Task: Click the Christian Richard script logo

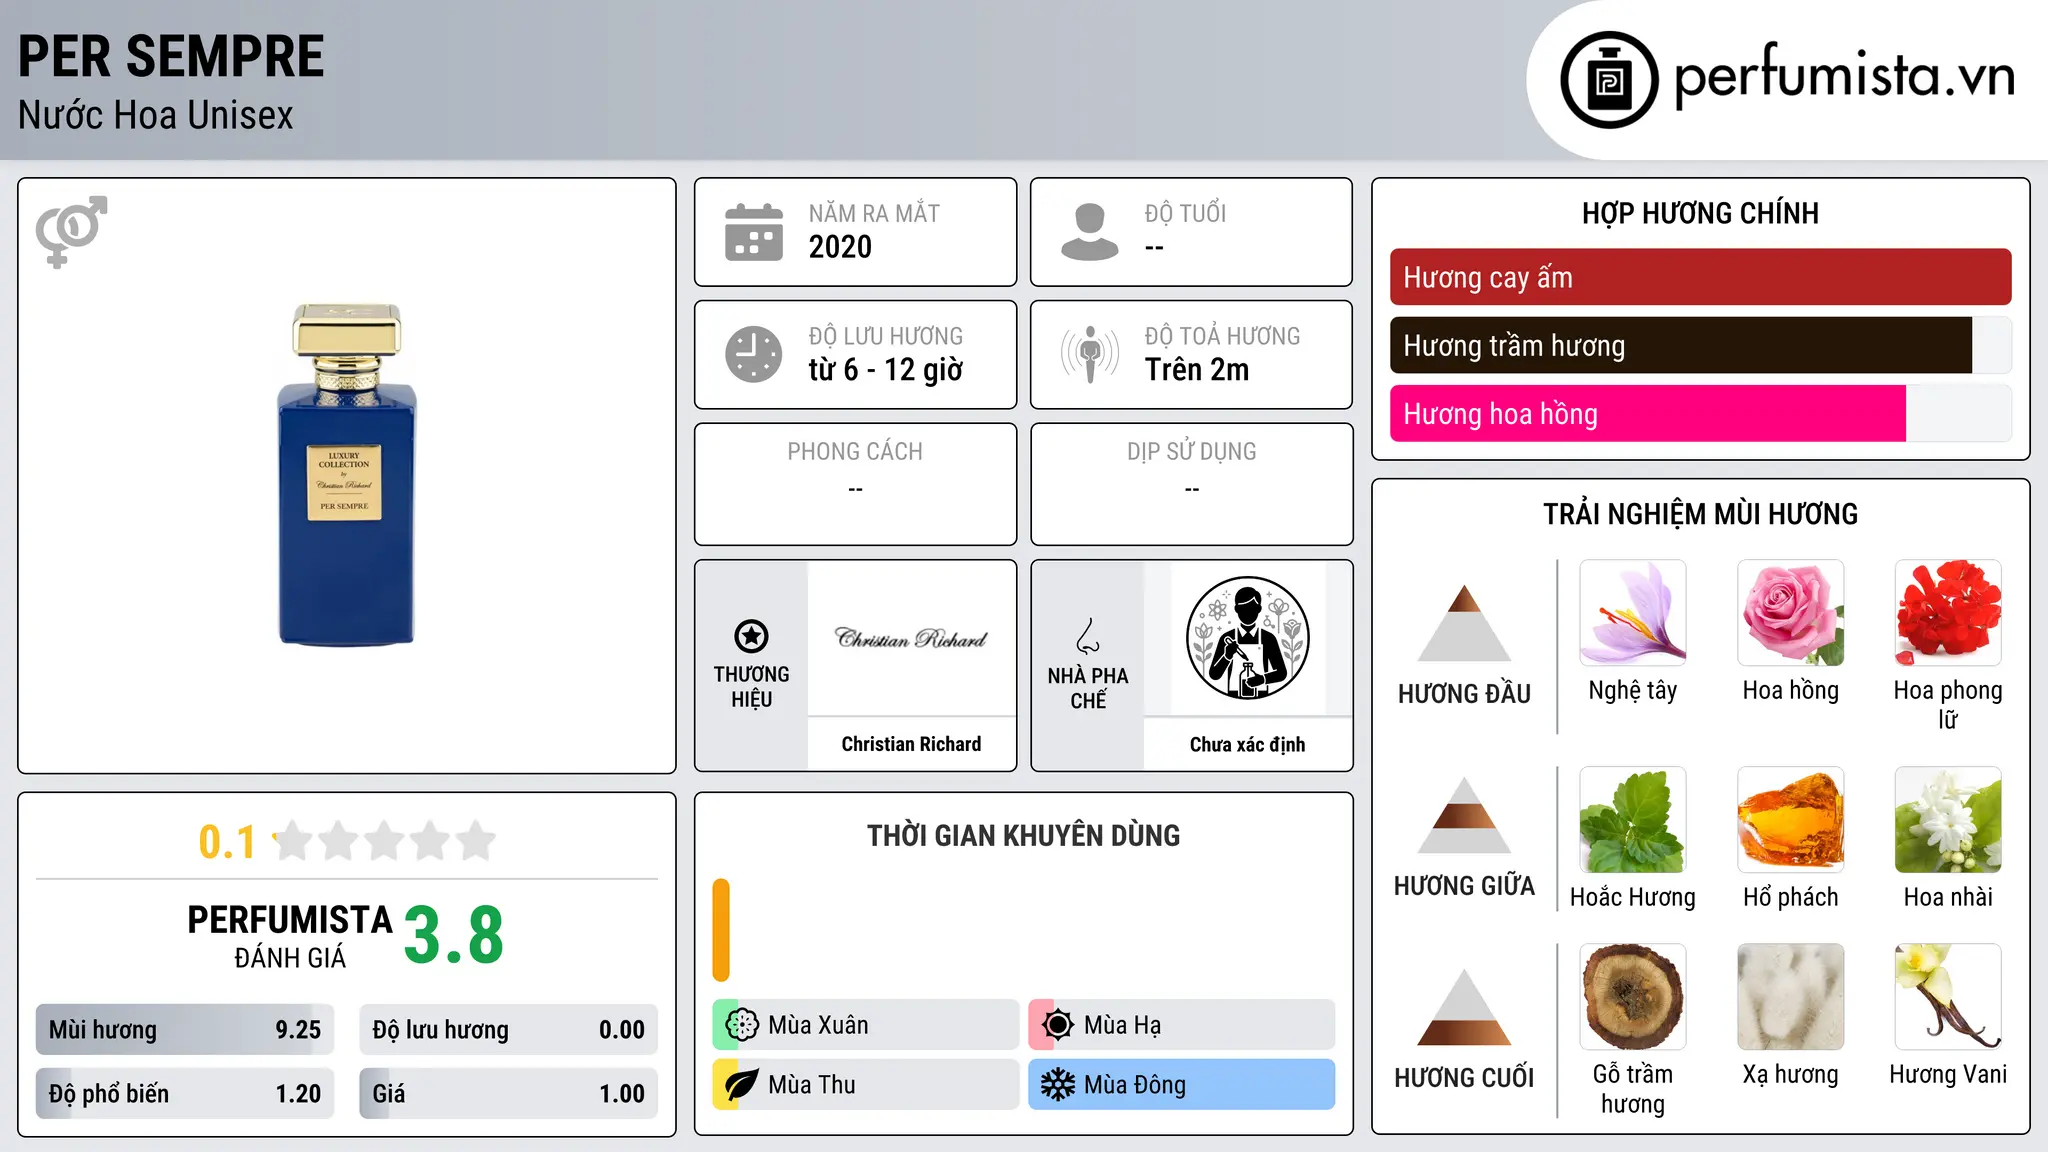Action: pos(911,638)
